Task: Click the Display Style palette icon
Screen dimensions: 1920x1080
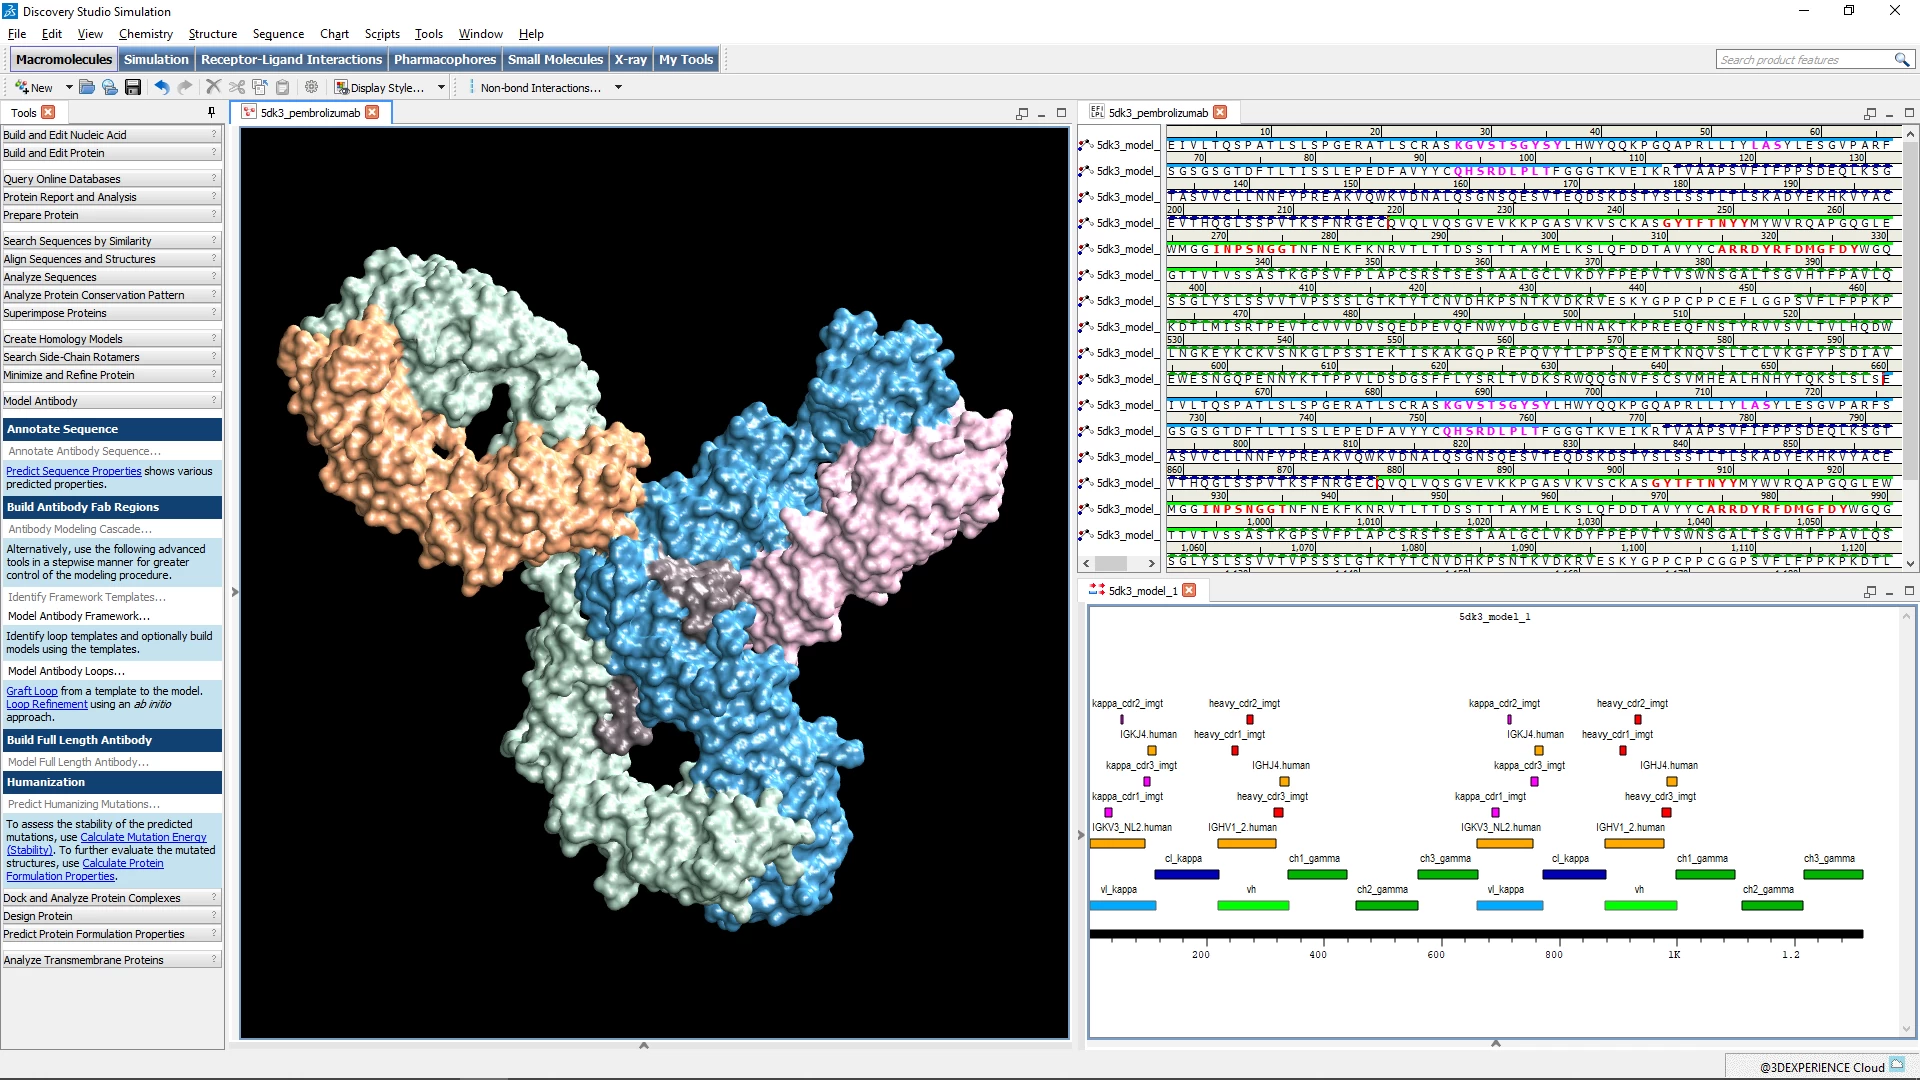Action: click(x=341, y=87)
